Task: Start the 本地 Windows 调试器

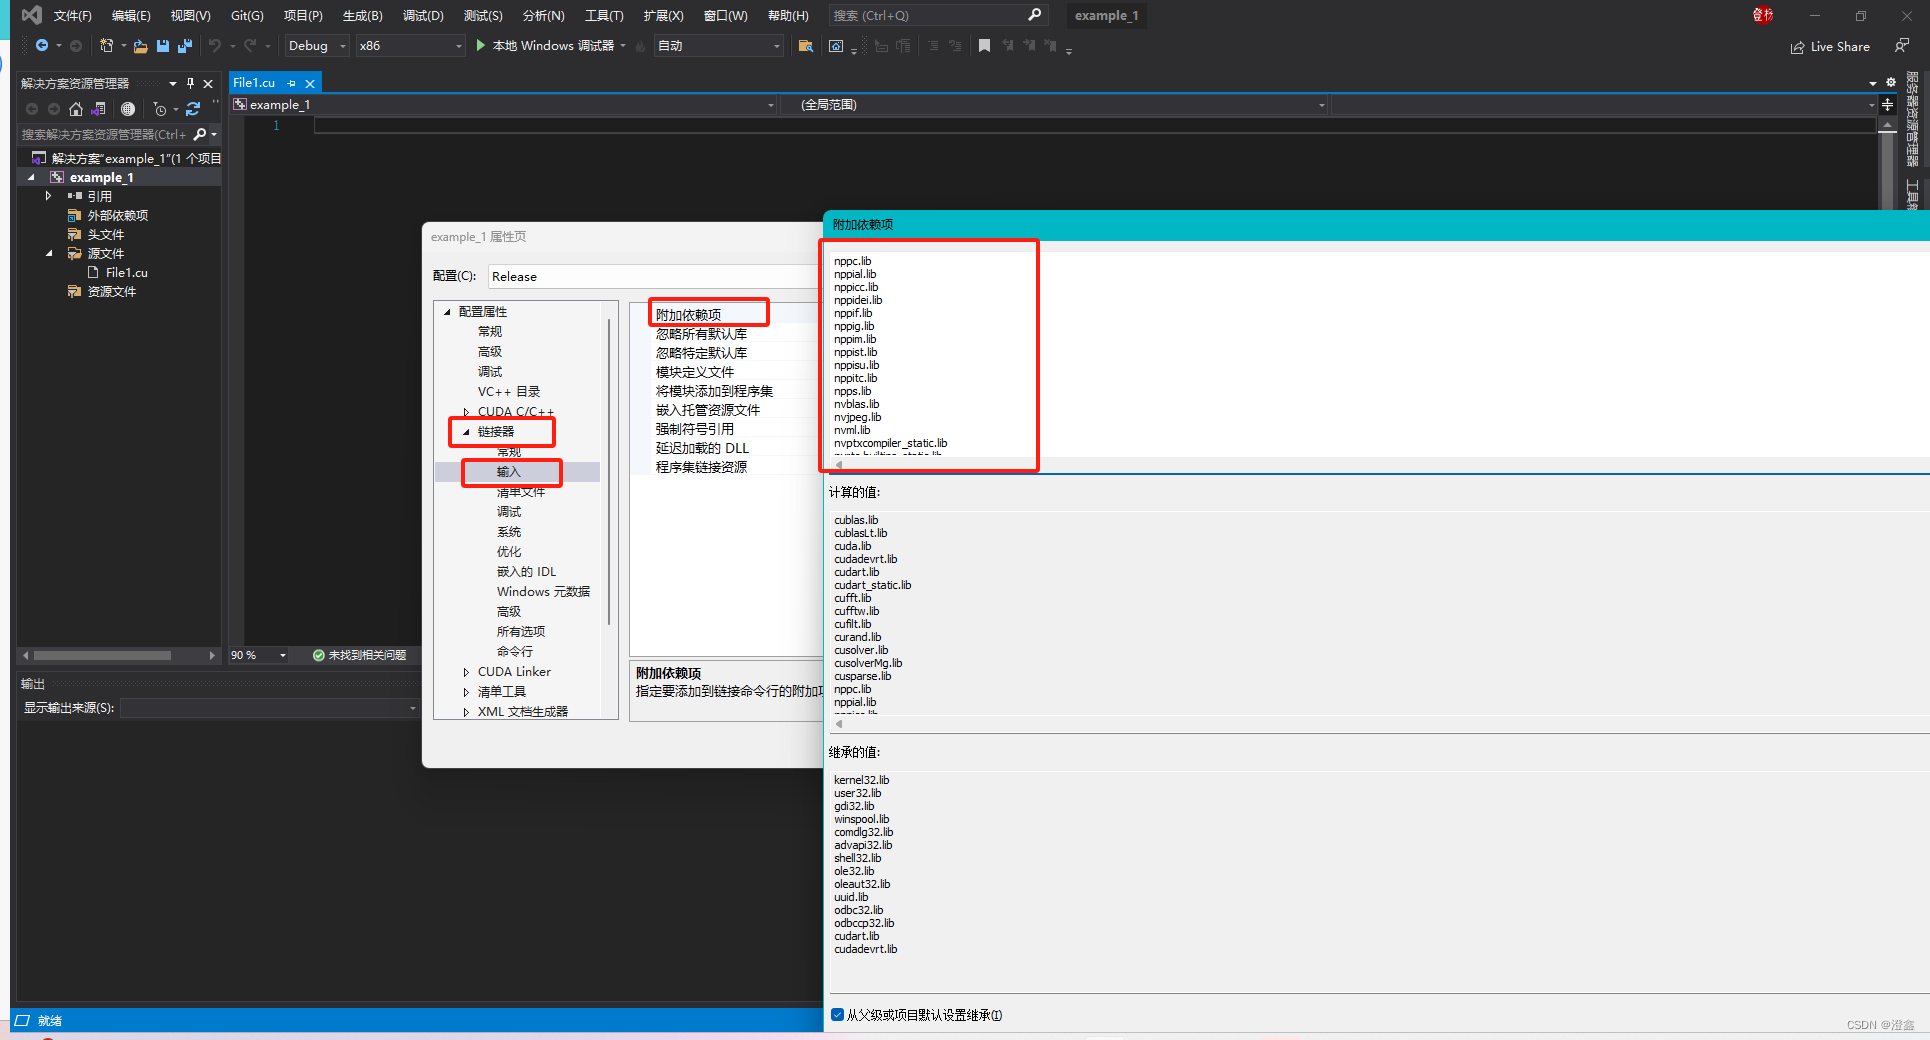Action: pyautogui.click(x=550, y=46)
